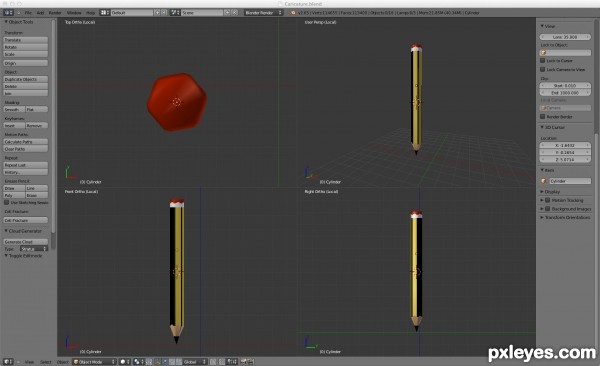Image resolution: width=600 pixels, height=366 pixels.
Task: Click the Duplicate Objects button
Action: tap(26, 79)
